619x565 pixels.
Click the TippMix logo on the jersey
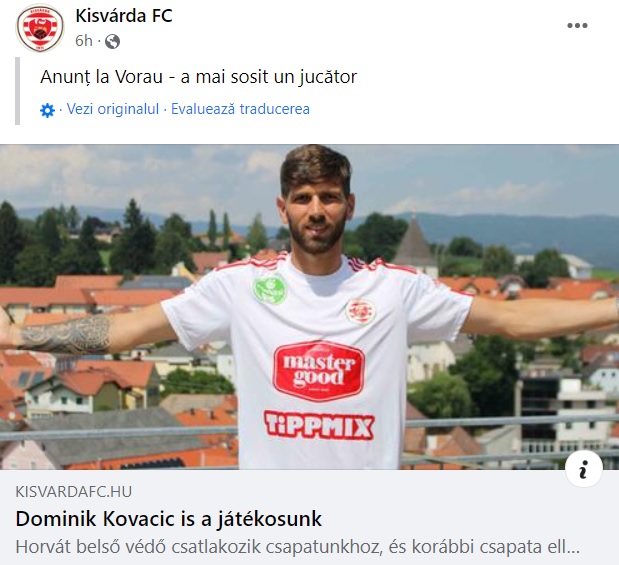pos(319,425)
